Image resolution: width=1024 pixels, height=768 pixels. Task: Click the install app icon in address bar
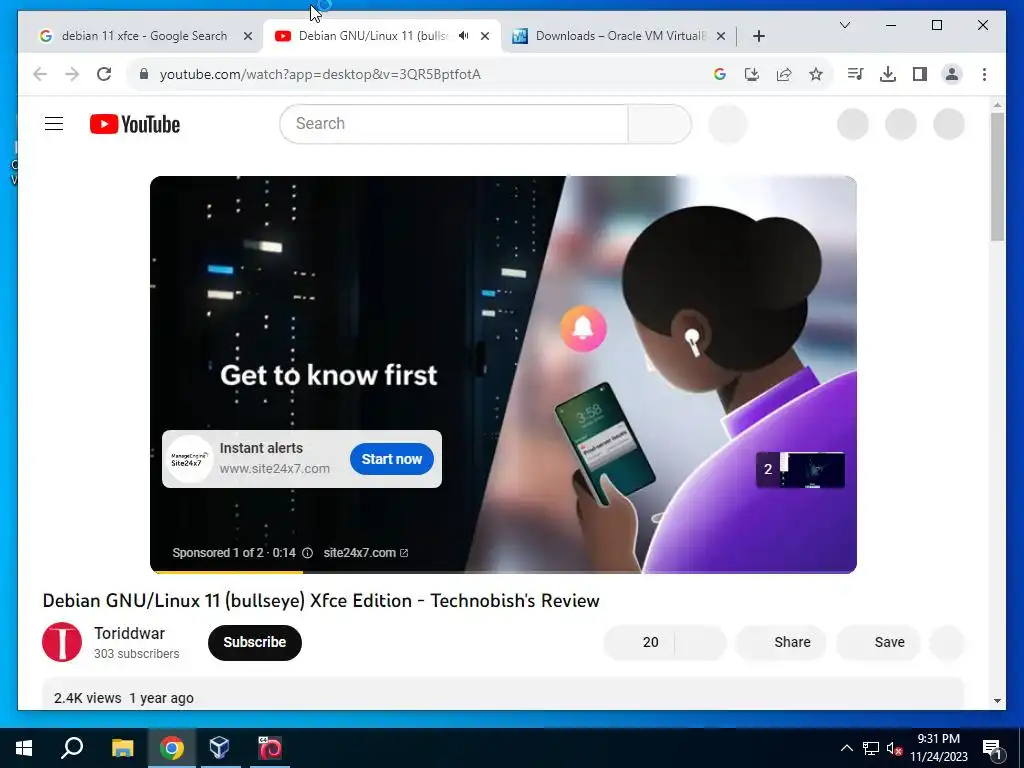tap(752, 74)
